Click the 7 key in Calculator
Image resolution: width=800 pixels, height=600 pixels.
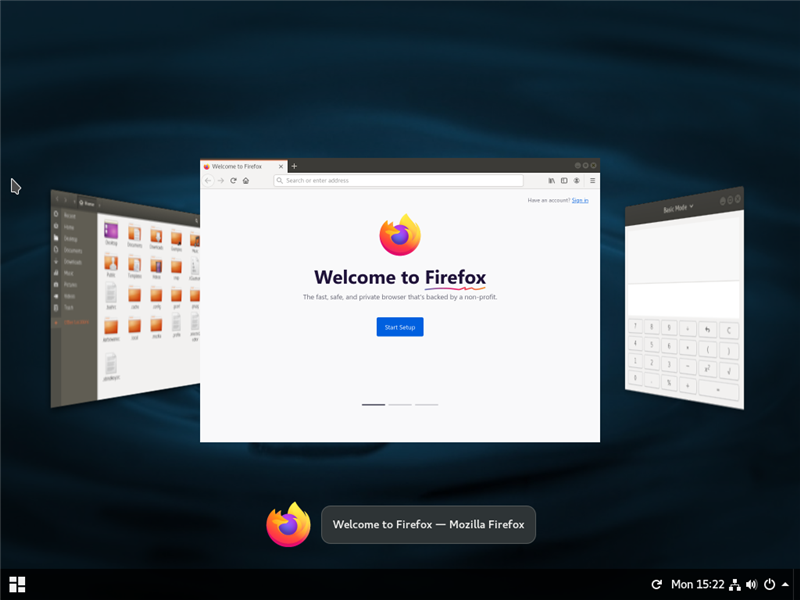[x=635, y=326]
